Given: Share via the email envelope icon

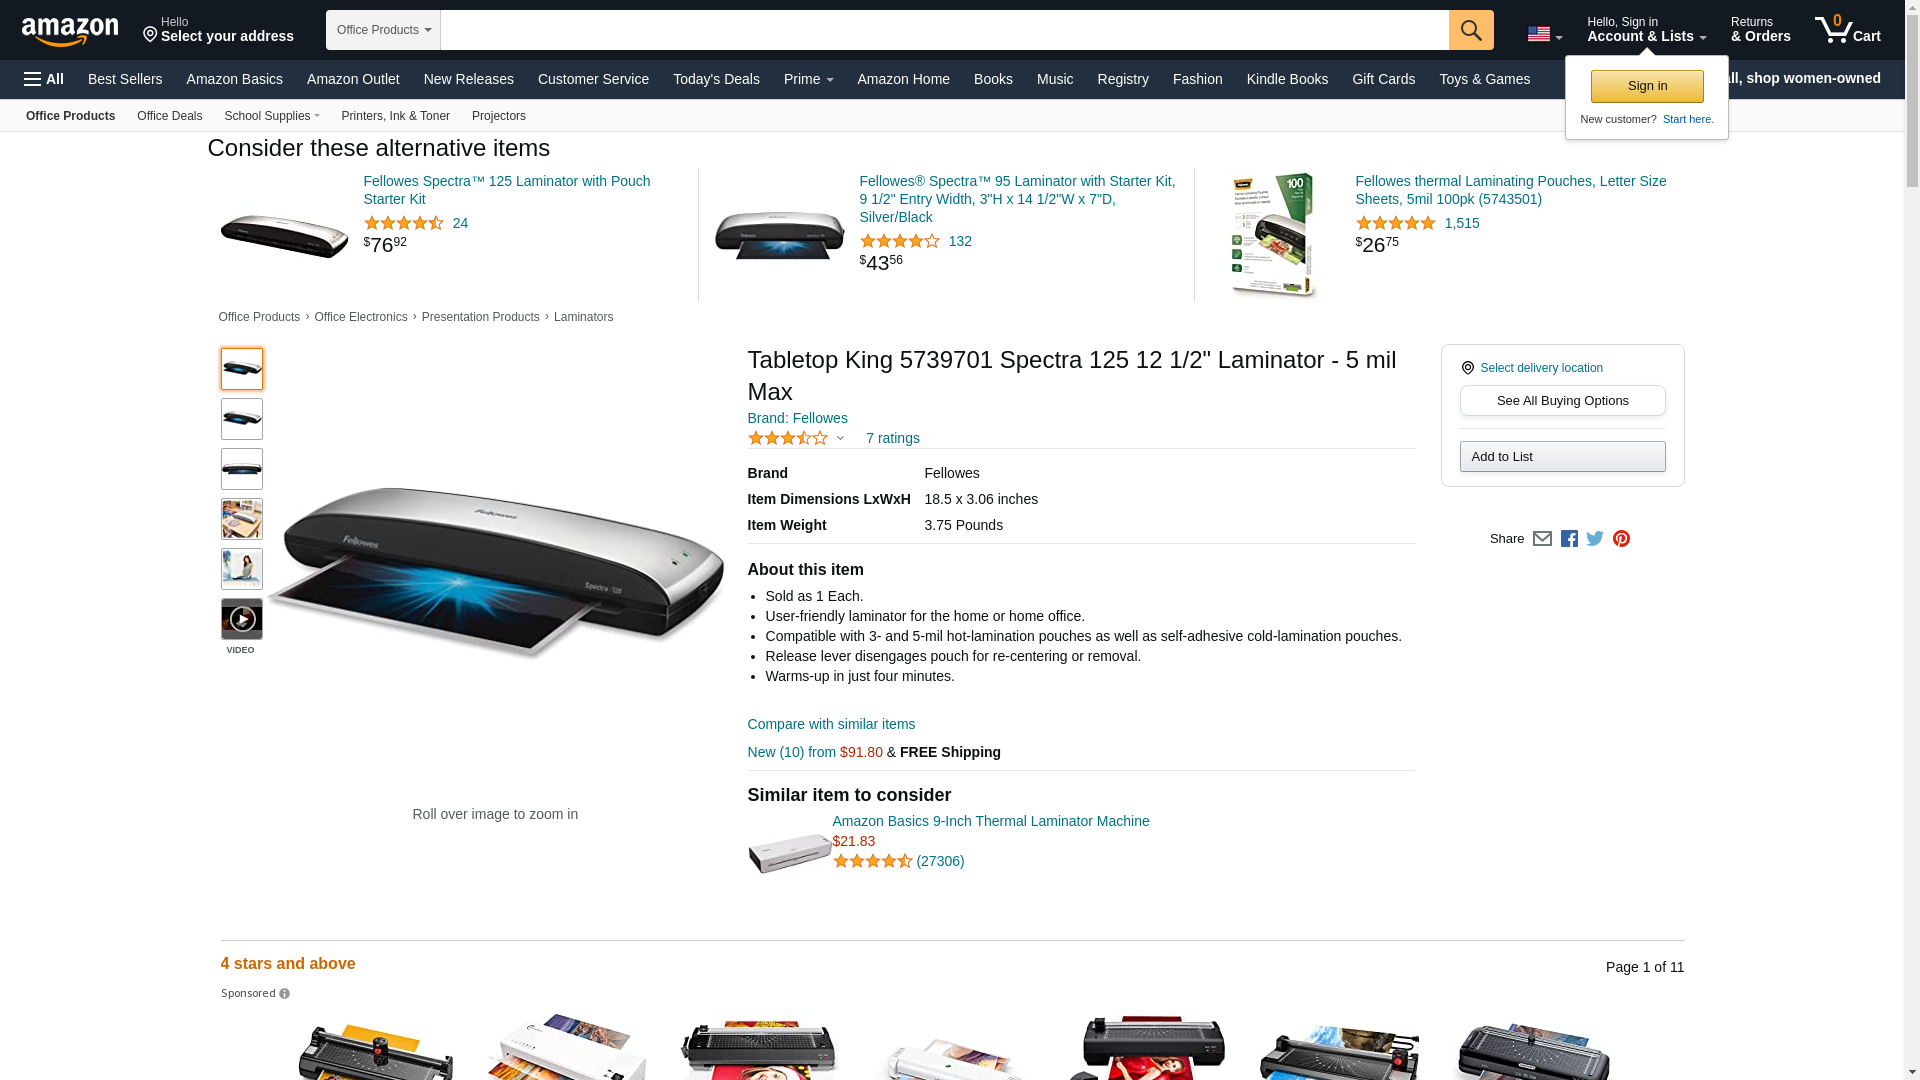Looking at the screenshot, I should tap(1542, 539).
